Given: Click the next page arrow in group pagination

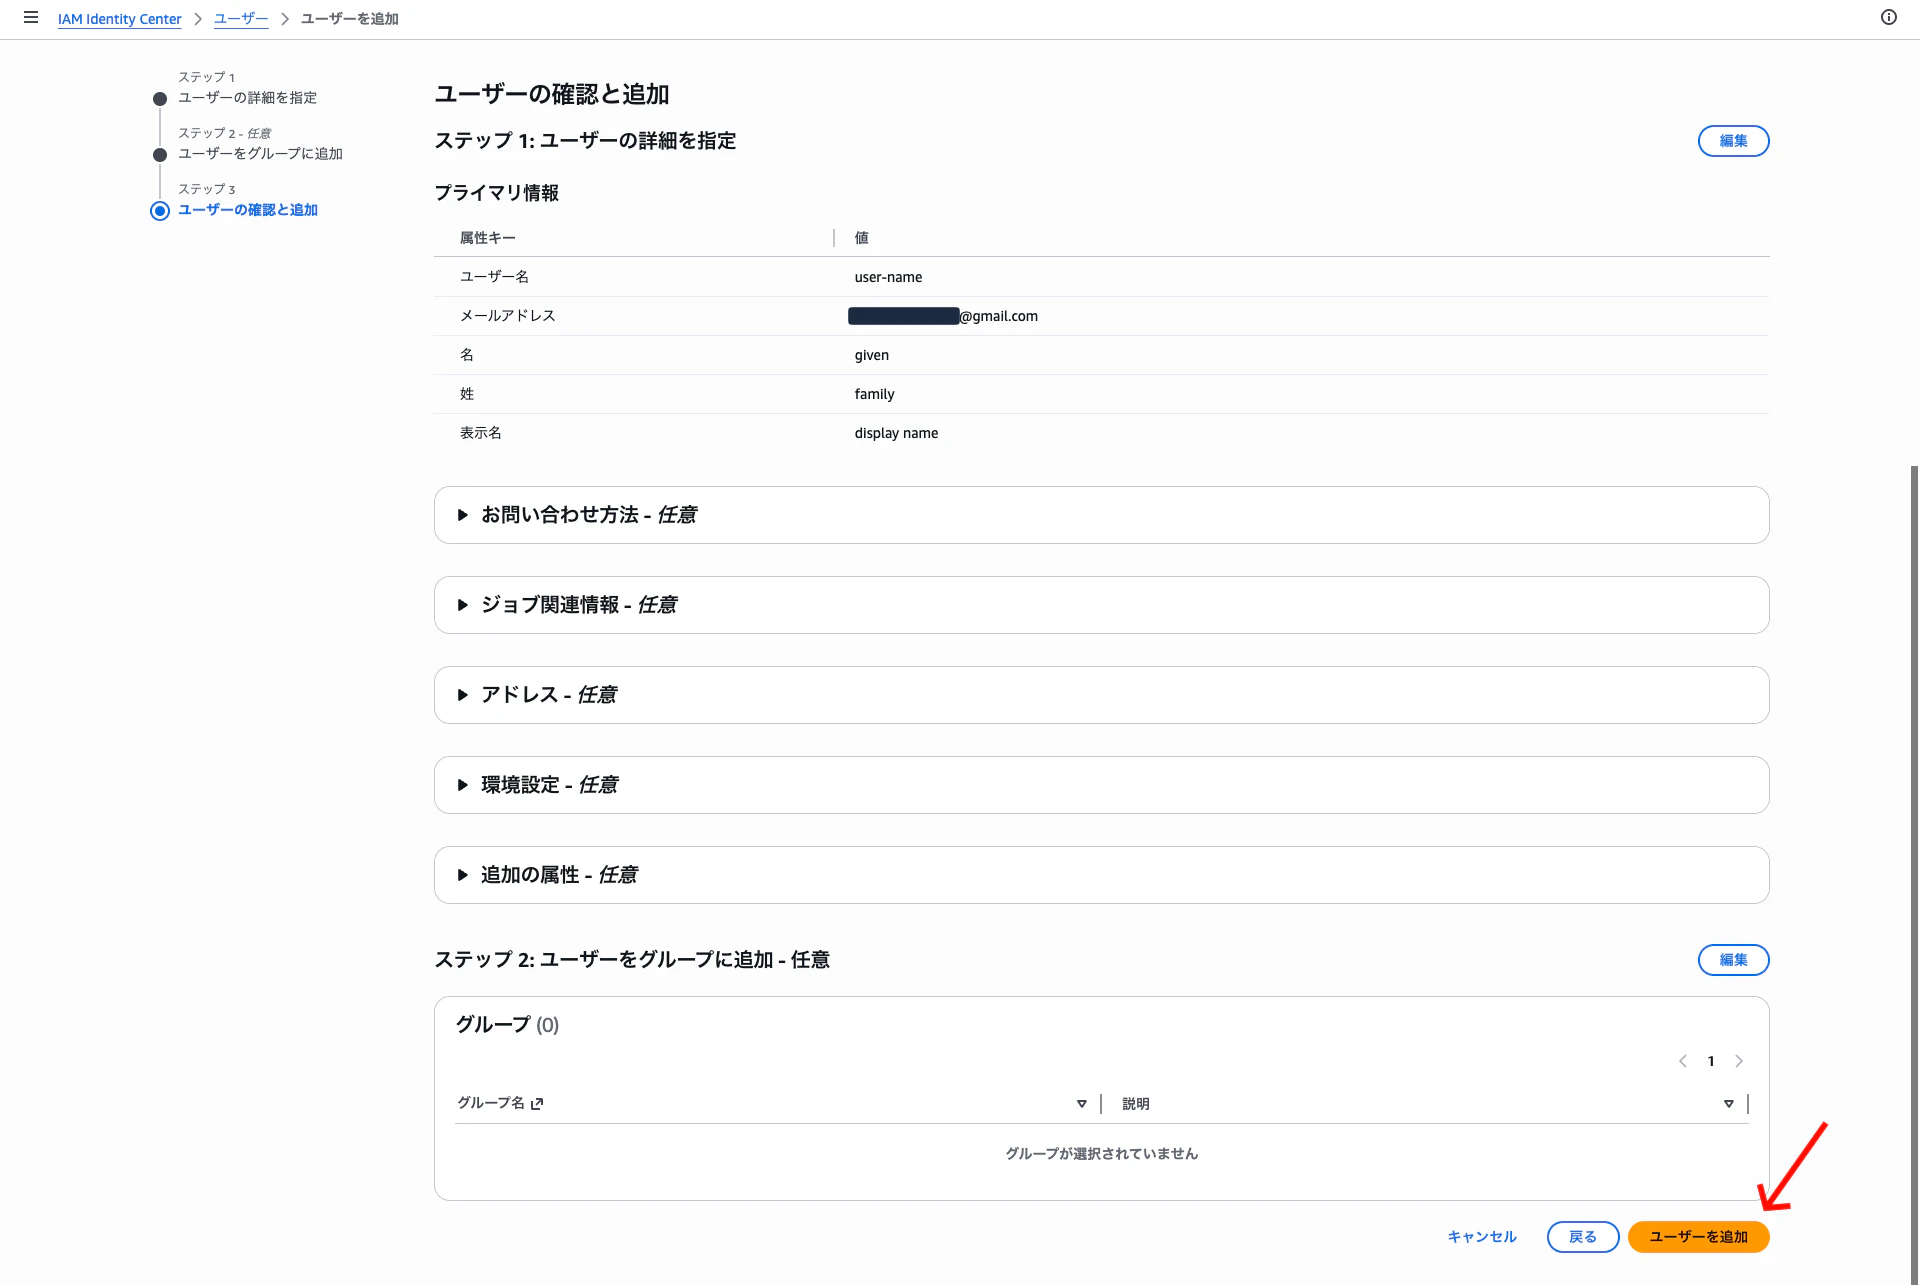Looking at the screenshot, I should [x=1739, y=1061].
